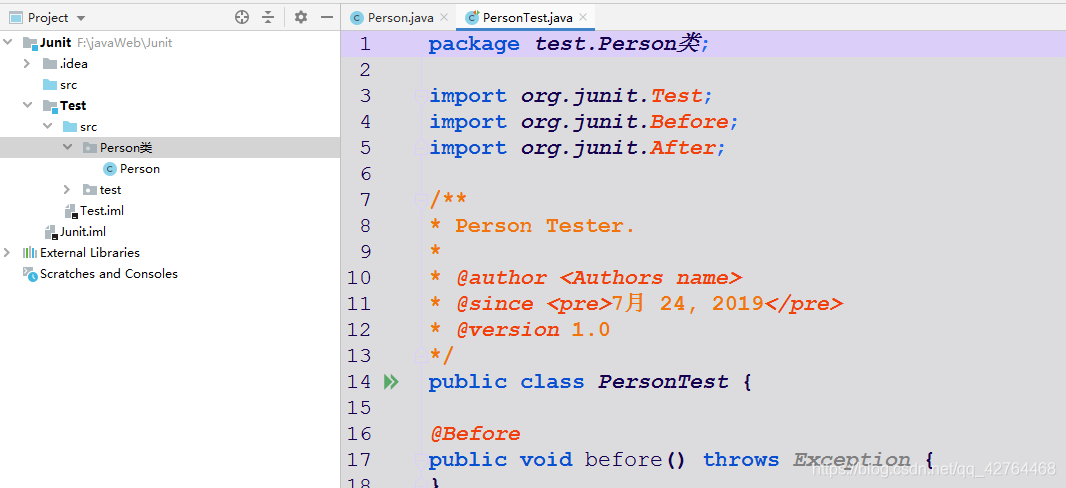Close the PersonTest.java tab

583,18
